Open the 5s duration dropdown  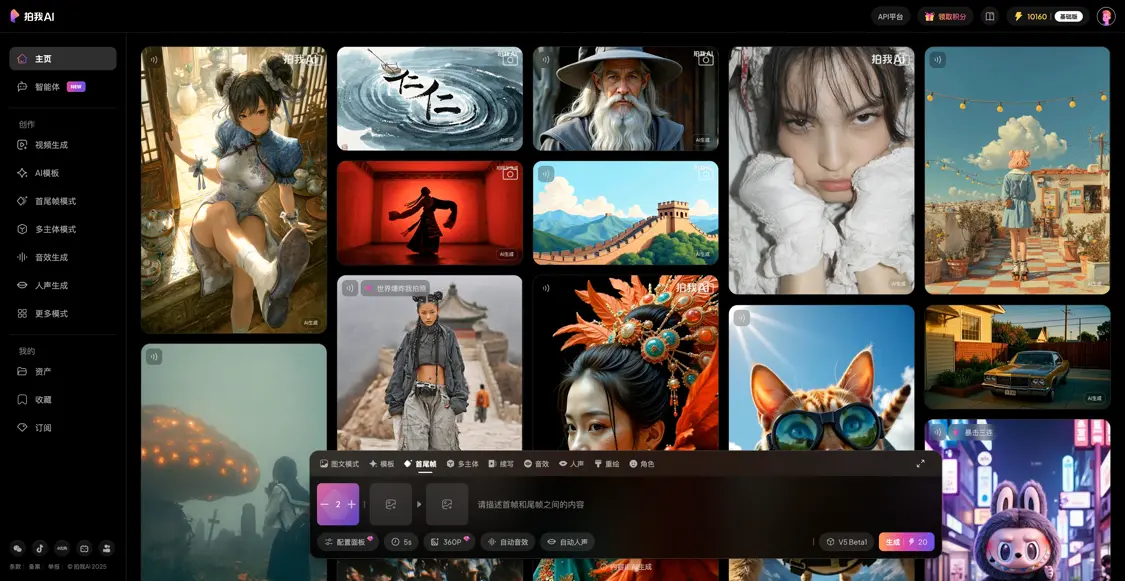pyautogui.click(x=401, y=542)
